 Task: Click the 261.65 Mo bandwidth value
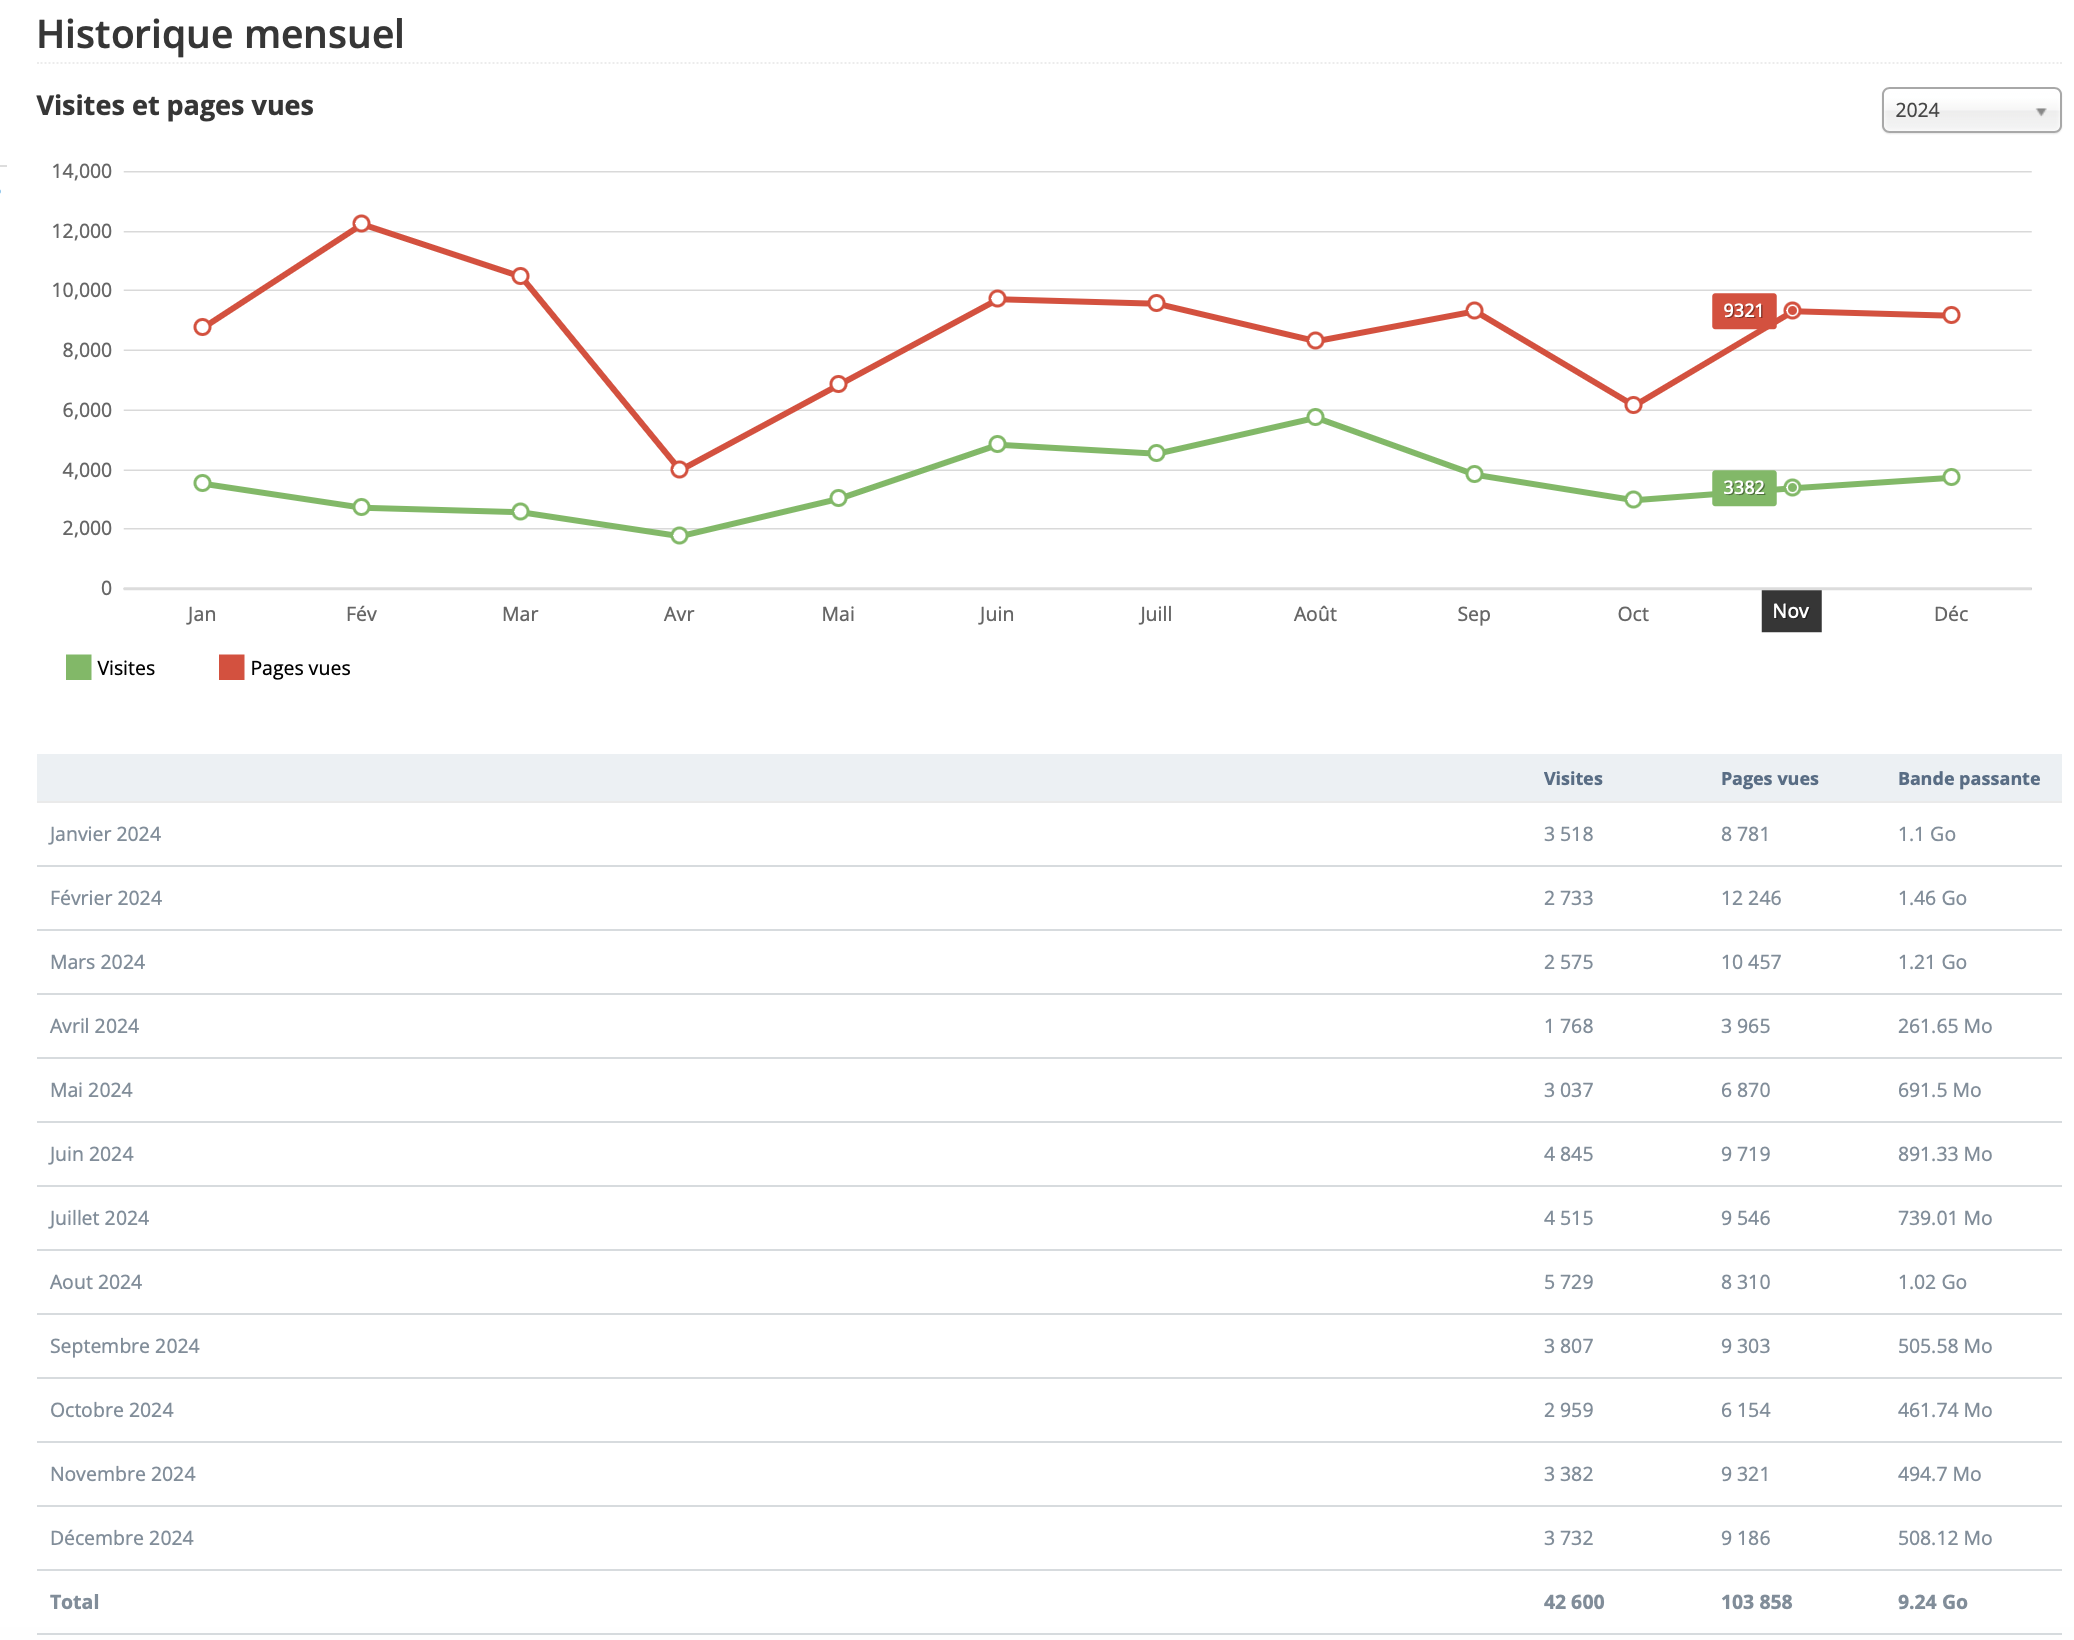1945,1026
